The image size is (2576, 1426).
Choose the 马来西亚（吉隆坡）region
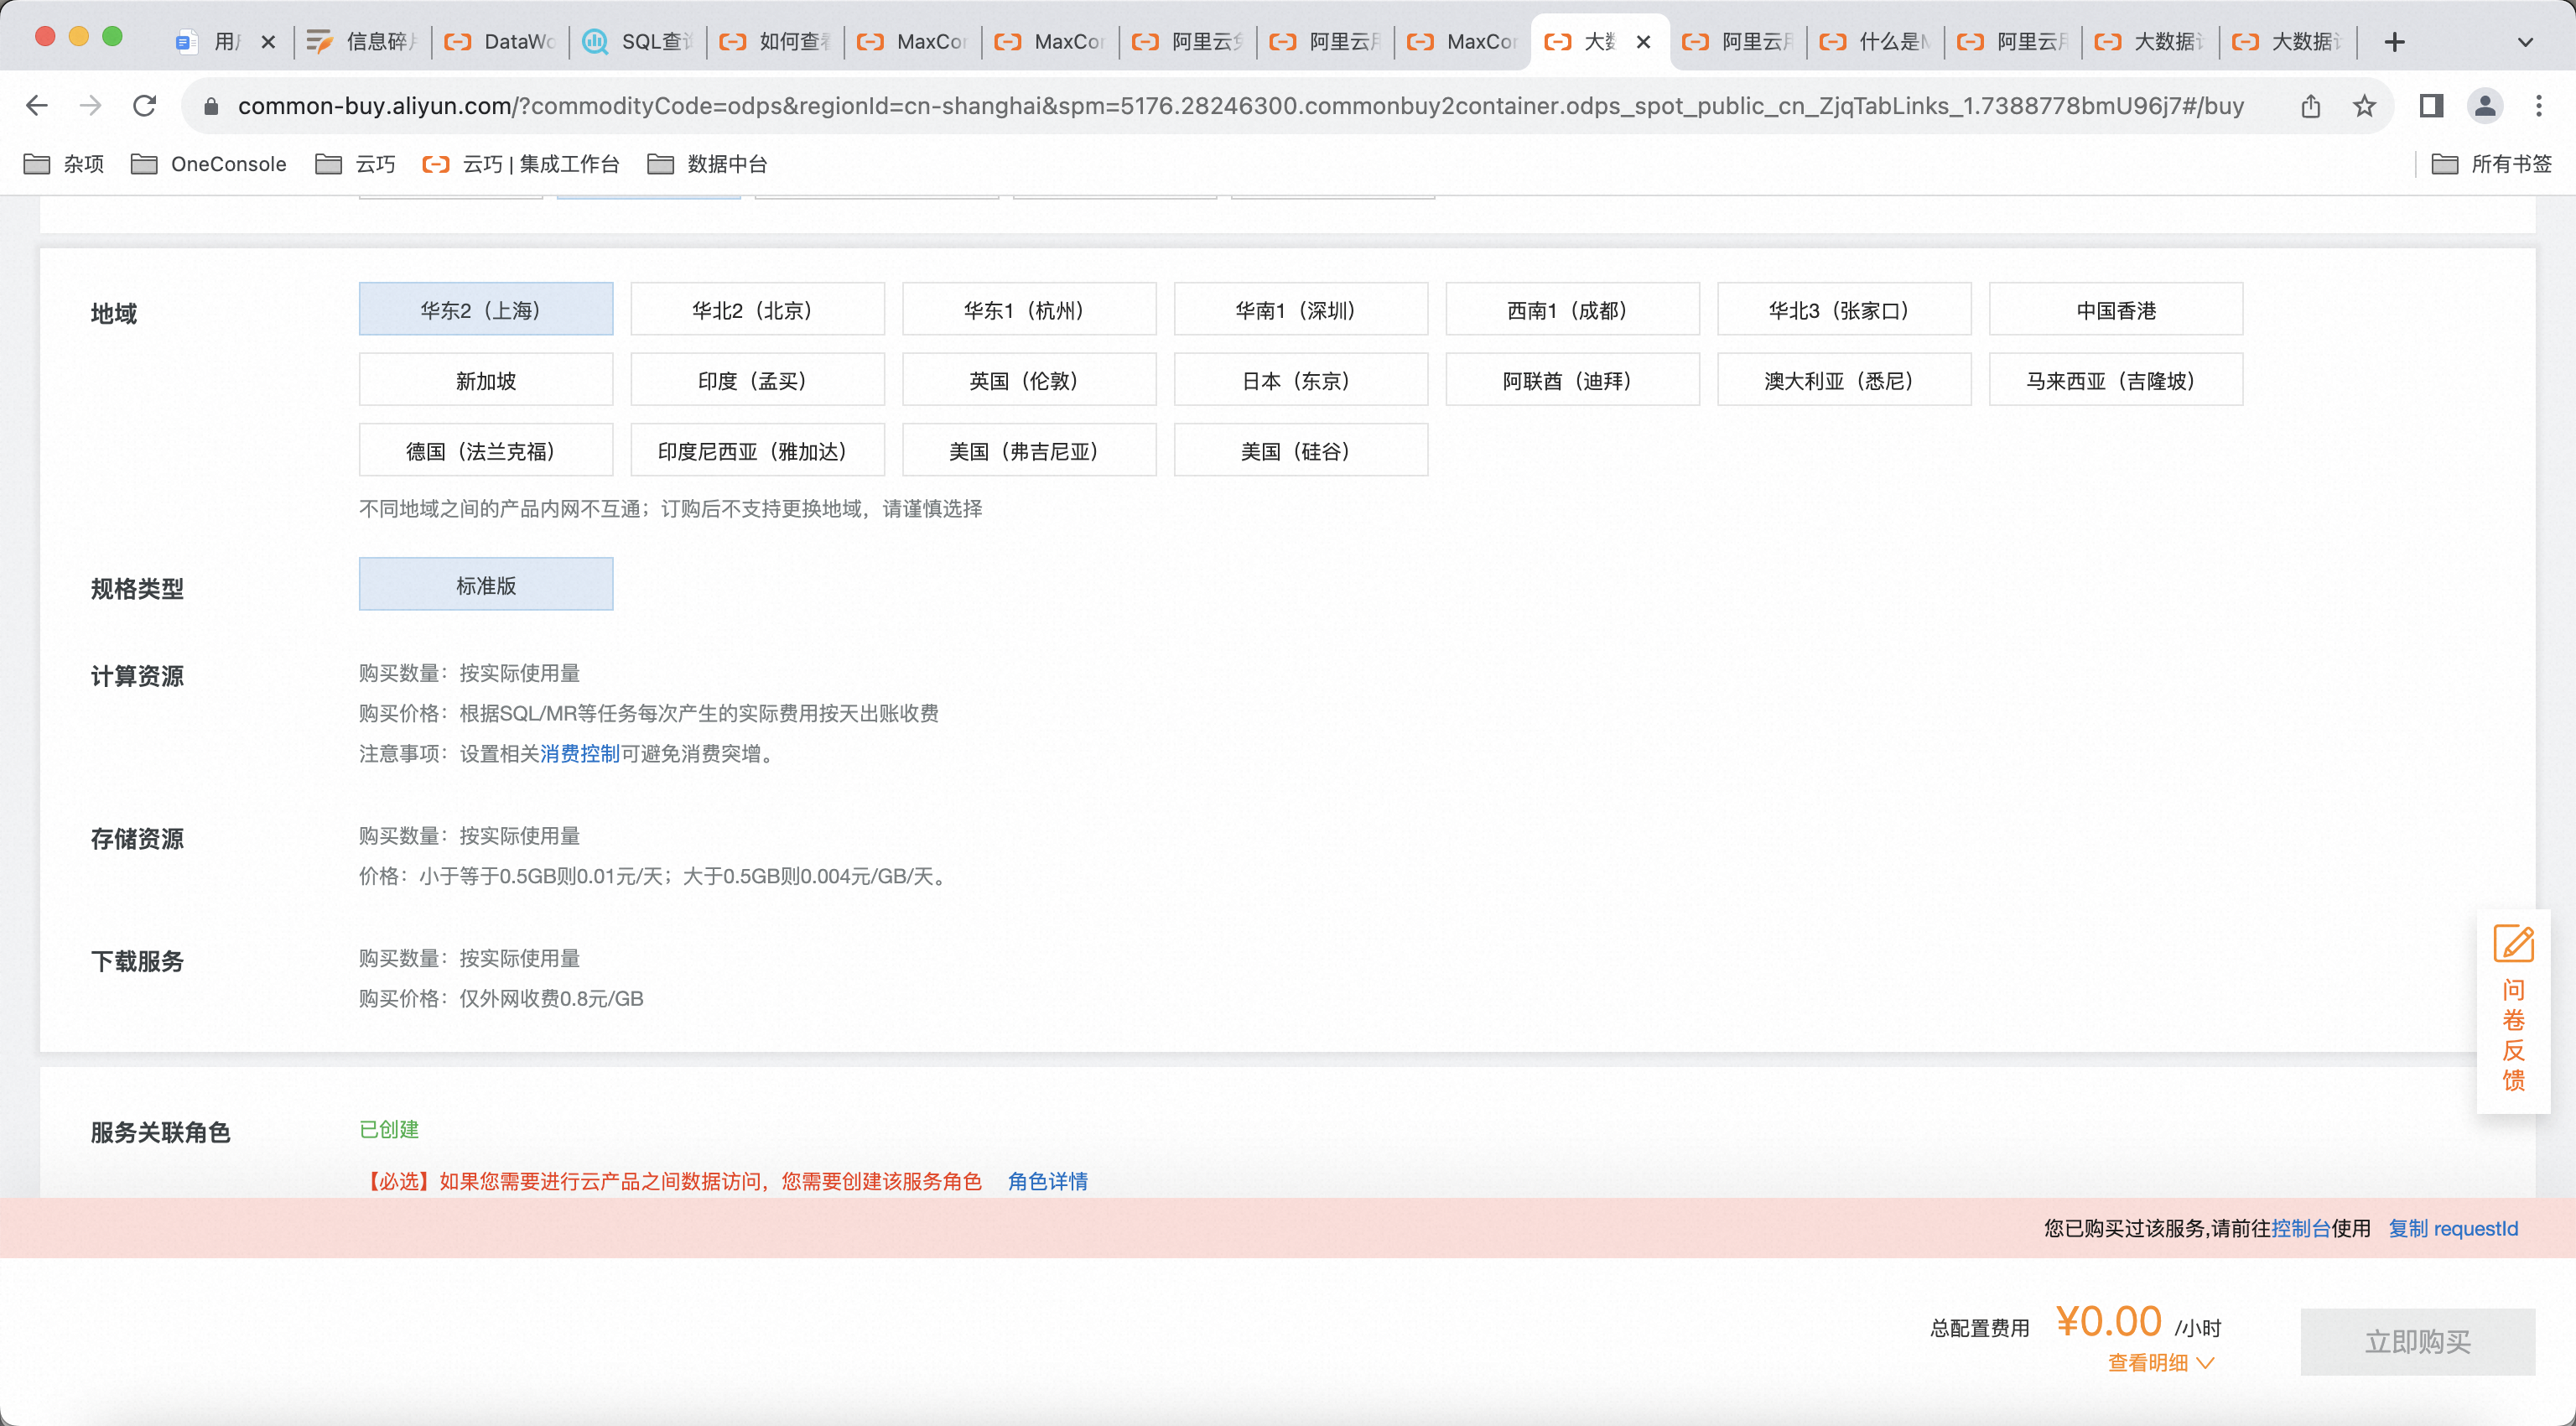pyautogui.click(x=2116, y=379)
